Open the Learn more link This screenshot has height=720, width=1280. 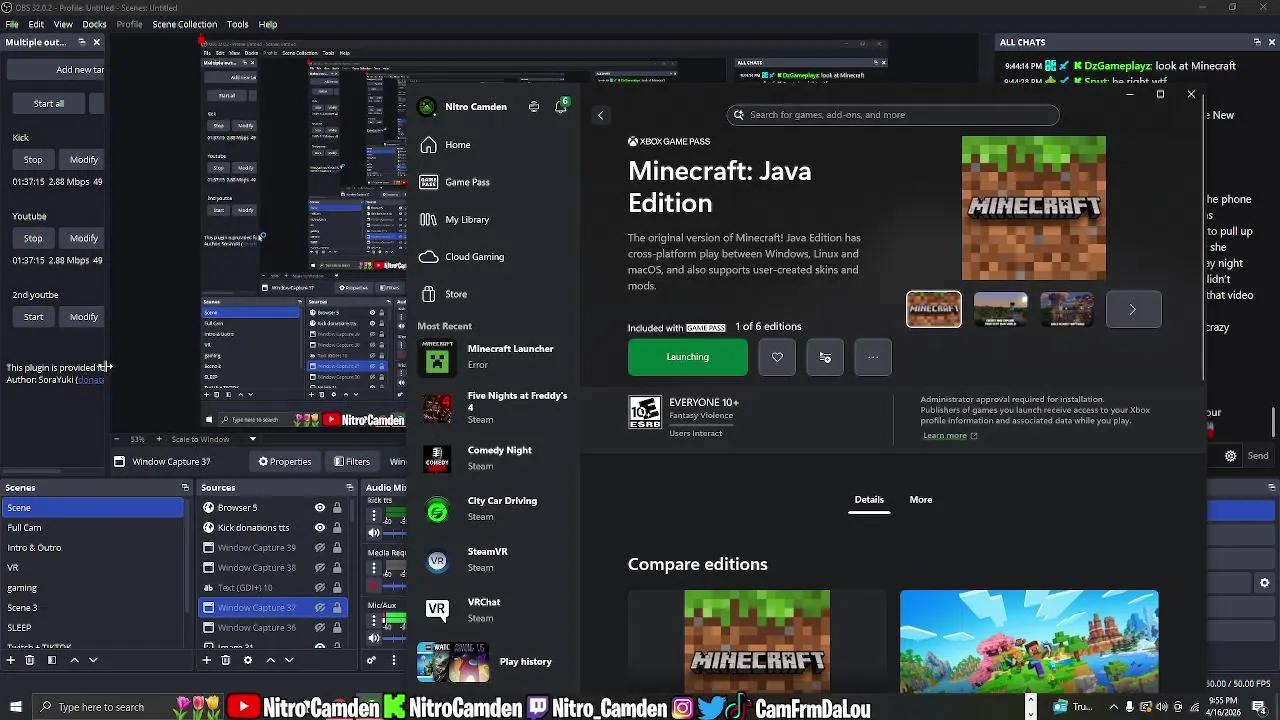(x=950, y=436)
